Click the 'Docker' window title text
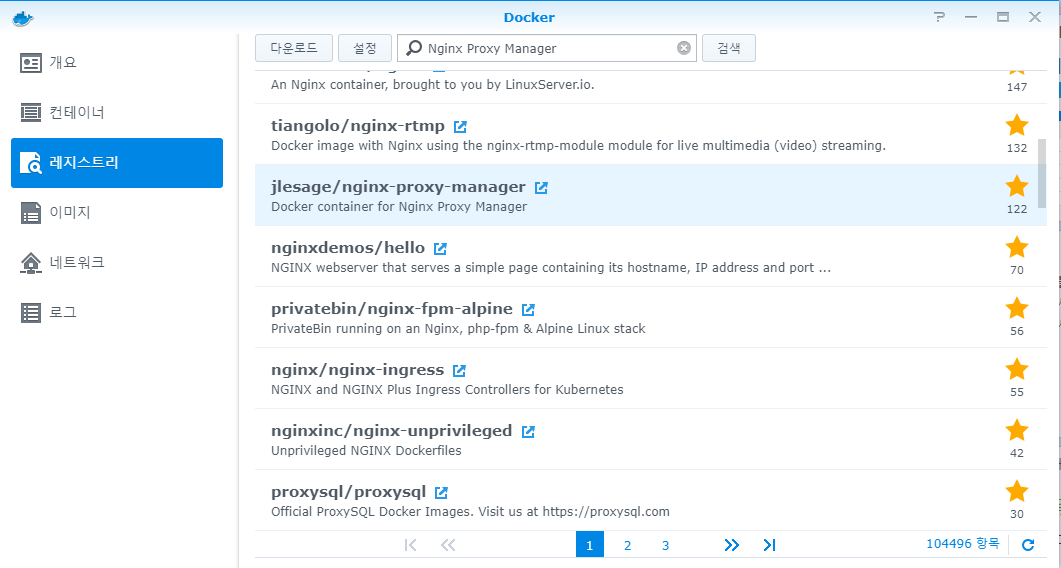The image size is (1061, 568). click(x=529, y=18)
